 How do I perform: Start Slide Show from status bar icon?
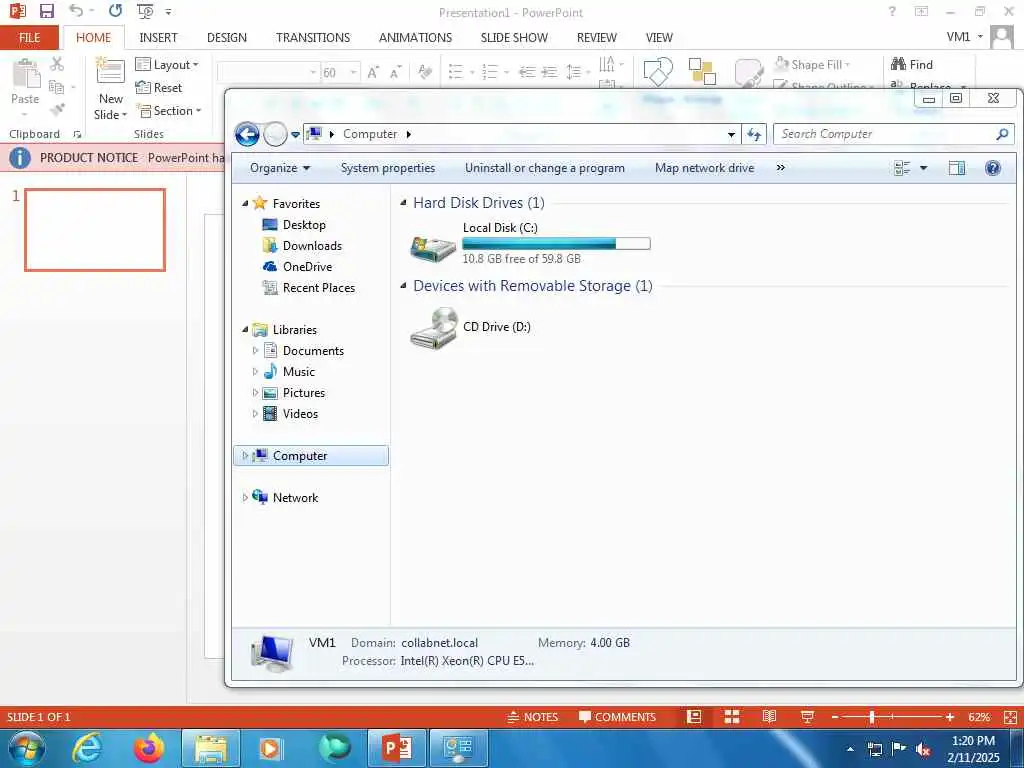coord(807,717)
